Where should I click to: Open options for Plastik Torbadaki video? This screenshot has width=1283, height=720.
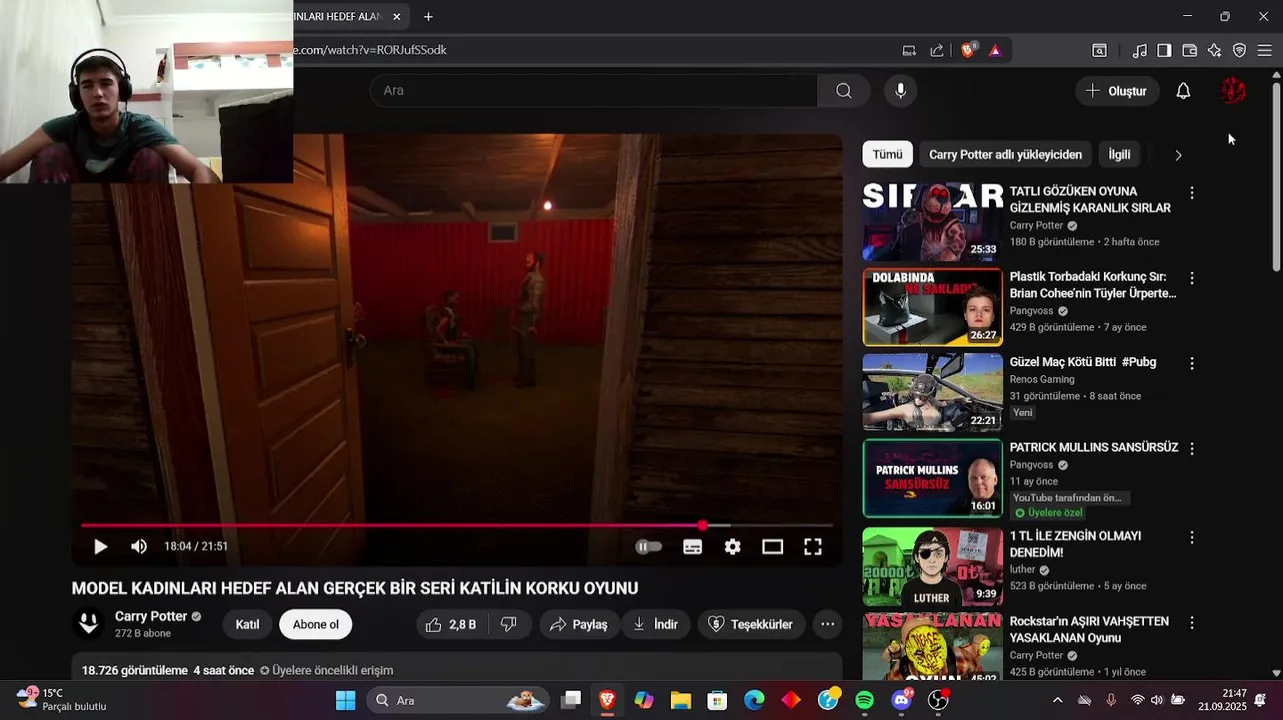pyautogui.click(x=1191, y=278)
